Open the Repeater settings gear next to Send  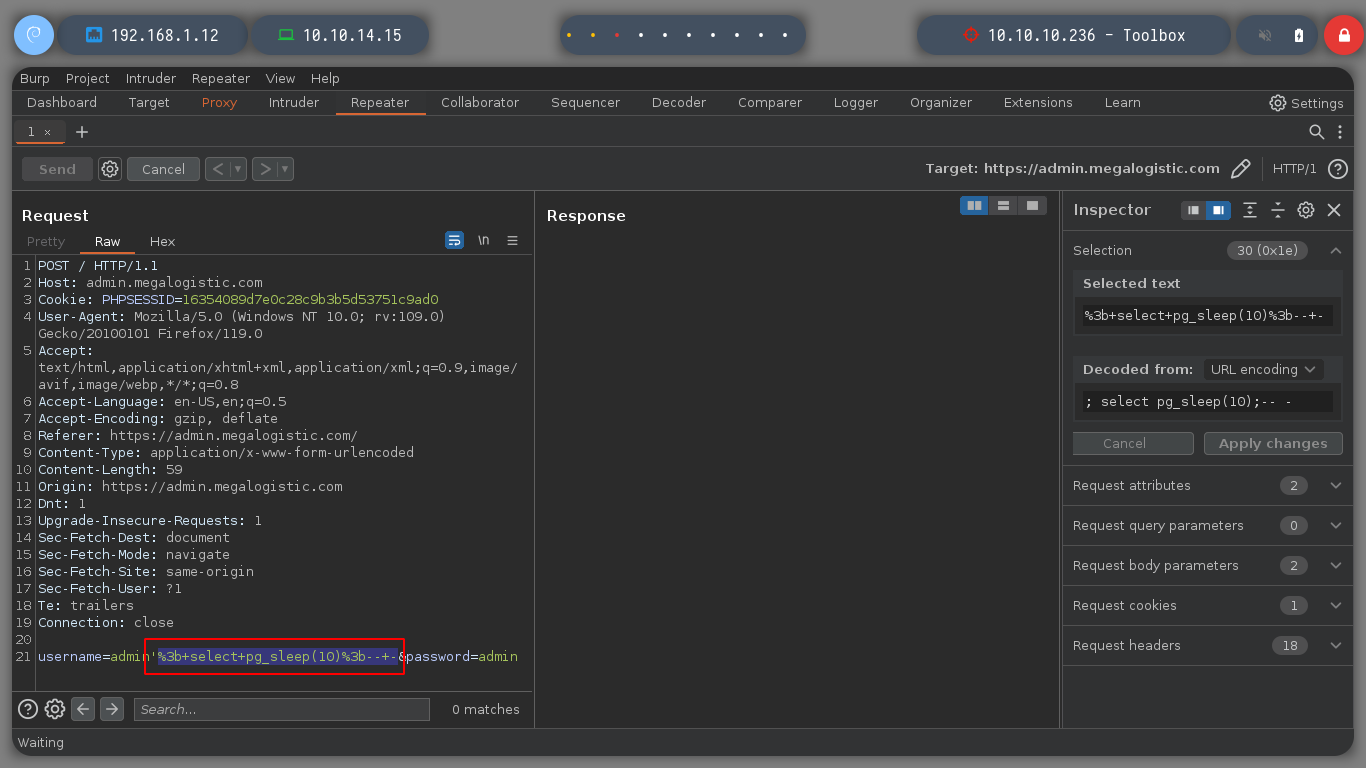[x=110, y=169]
